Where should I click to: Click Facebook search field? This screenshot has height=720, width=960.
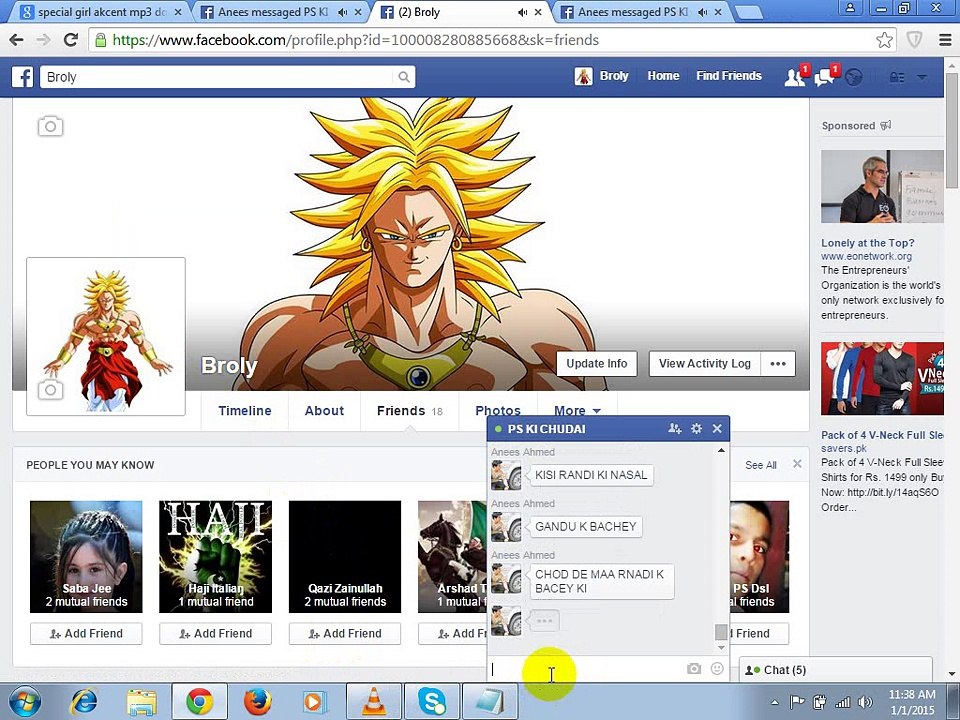coord(218,77)
